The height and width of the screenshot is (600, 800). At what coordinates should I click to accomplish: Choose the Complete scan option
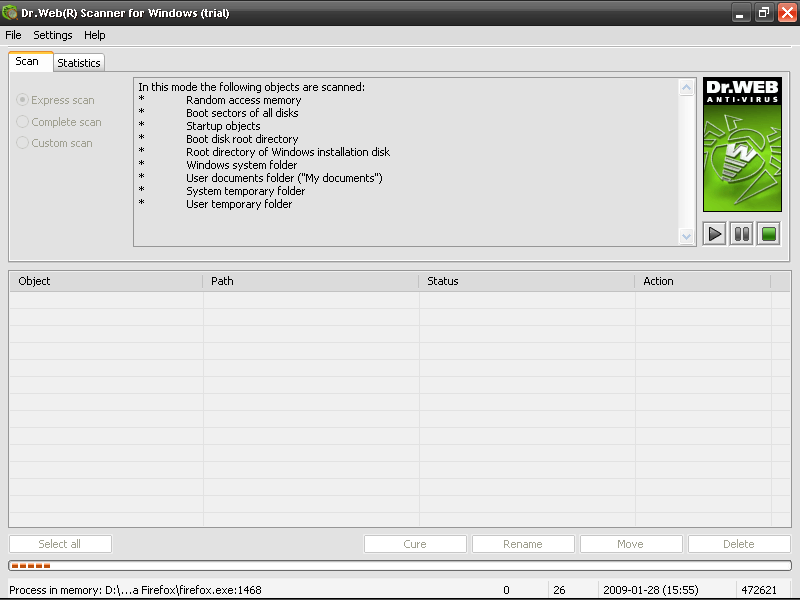23,122
